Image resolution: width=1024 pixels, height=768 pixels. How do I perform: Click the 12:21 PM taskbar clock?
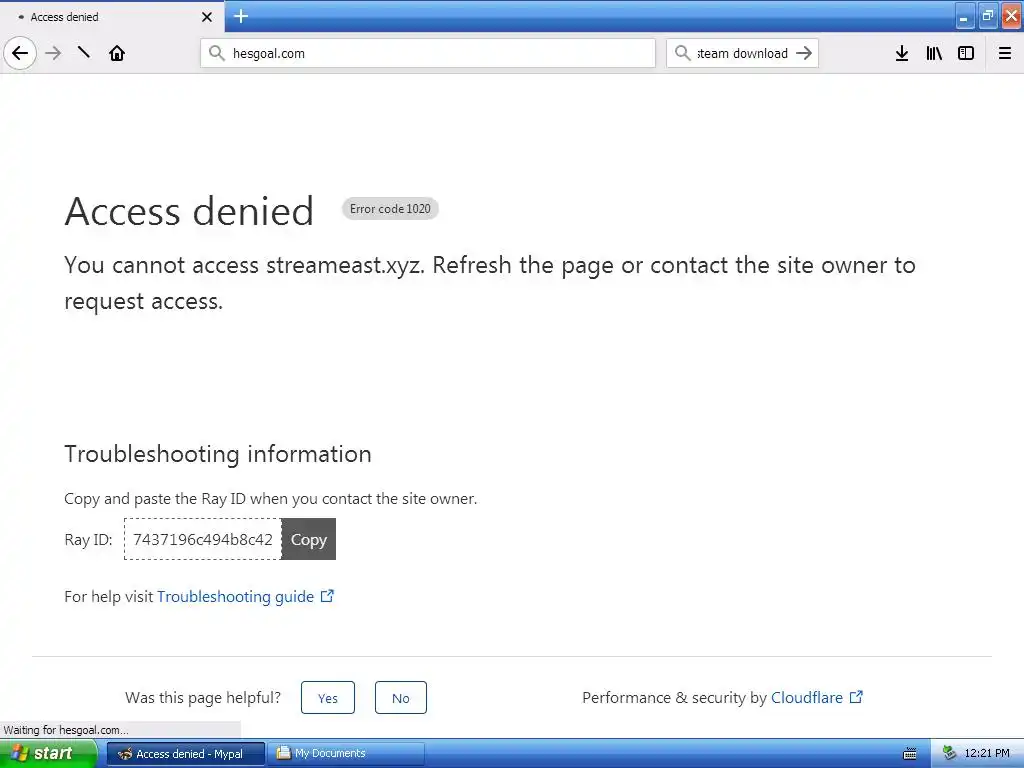click(x=987, y=754)
